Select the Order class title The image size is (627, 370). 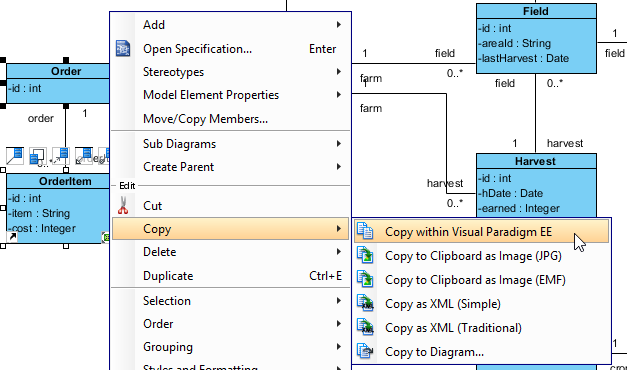click(66, 71)
